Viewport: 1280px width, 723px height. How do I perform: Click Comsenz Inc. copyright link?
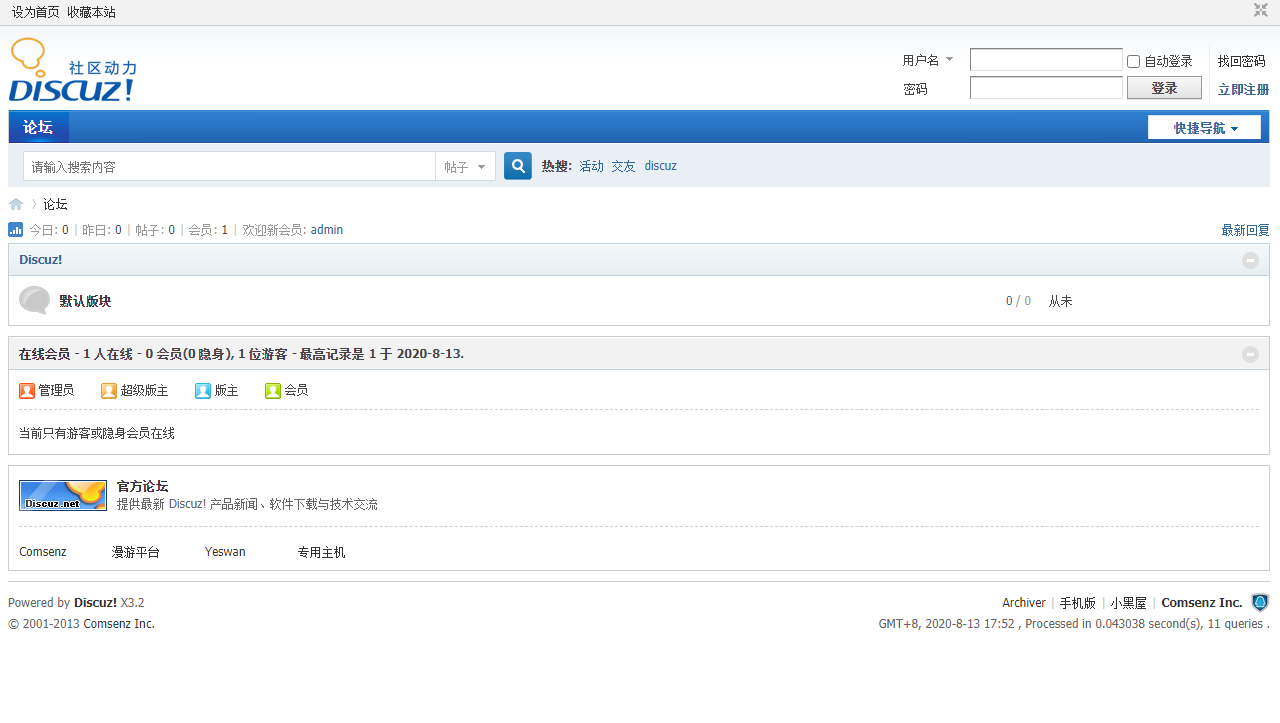tap(119, 624)
